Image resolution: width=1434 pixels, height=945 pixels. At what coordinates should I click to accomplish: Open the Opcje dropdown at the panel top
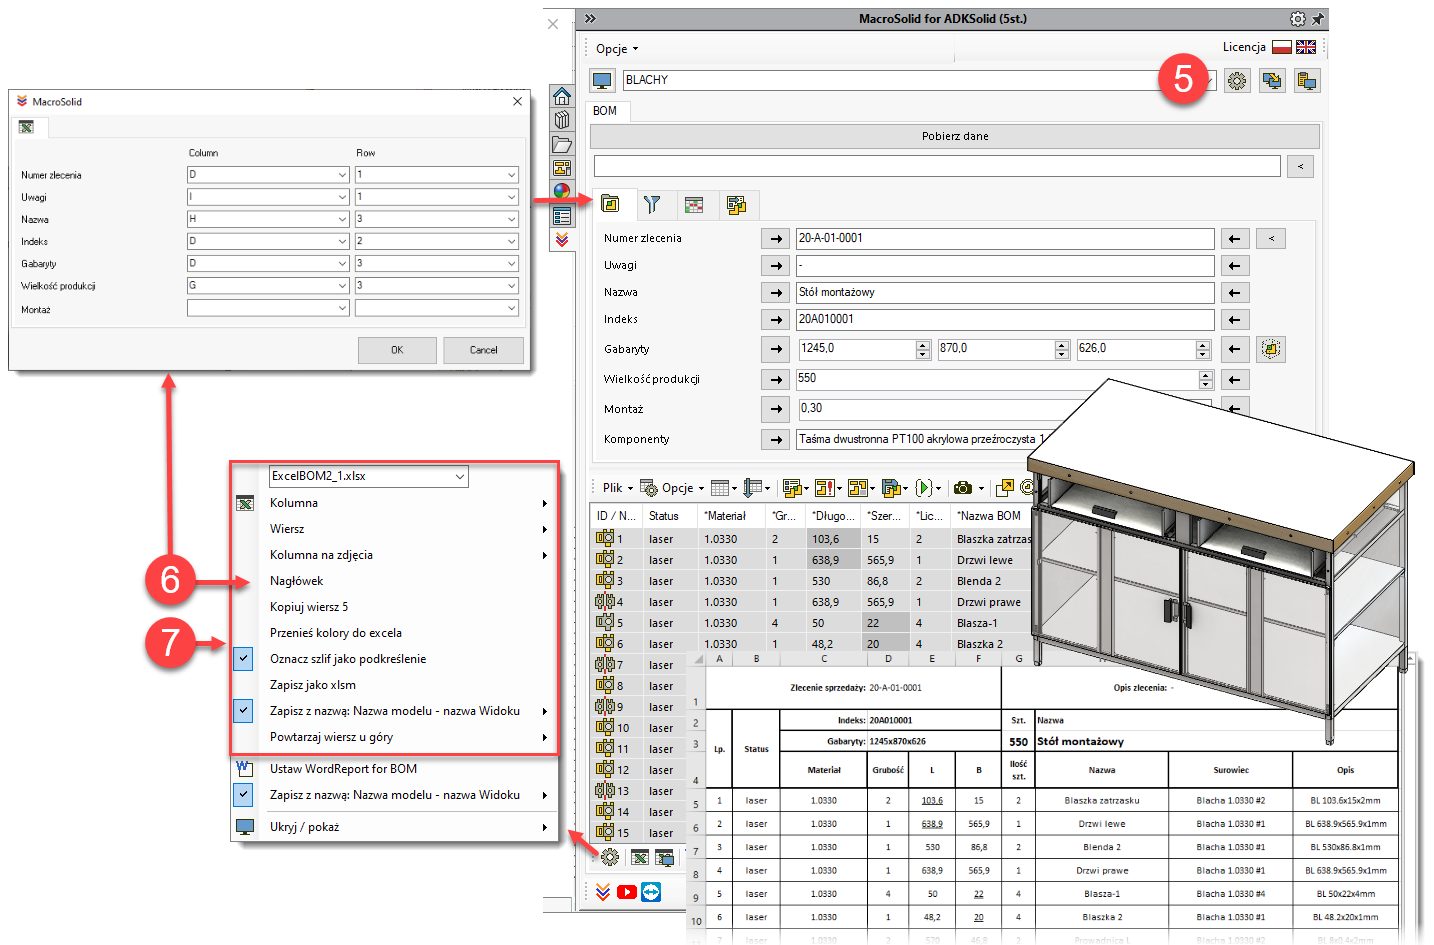tap(617, 49)
